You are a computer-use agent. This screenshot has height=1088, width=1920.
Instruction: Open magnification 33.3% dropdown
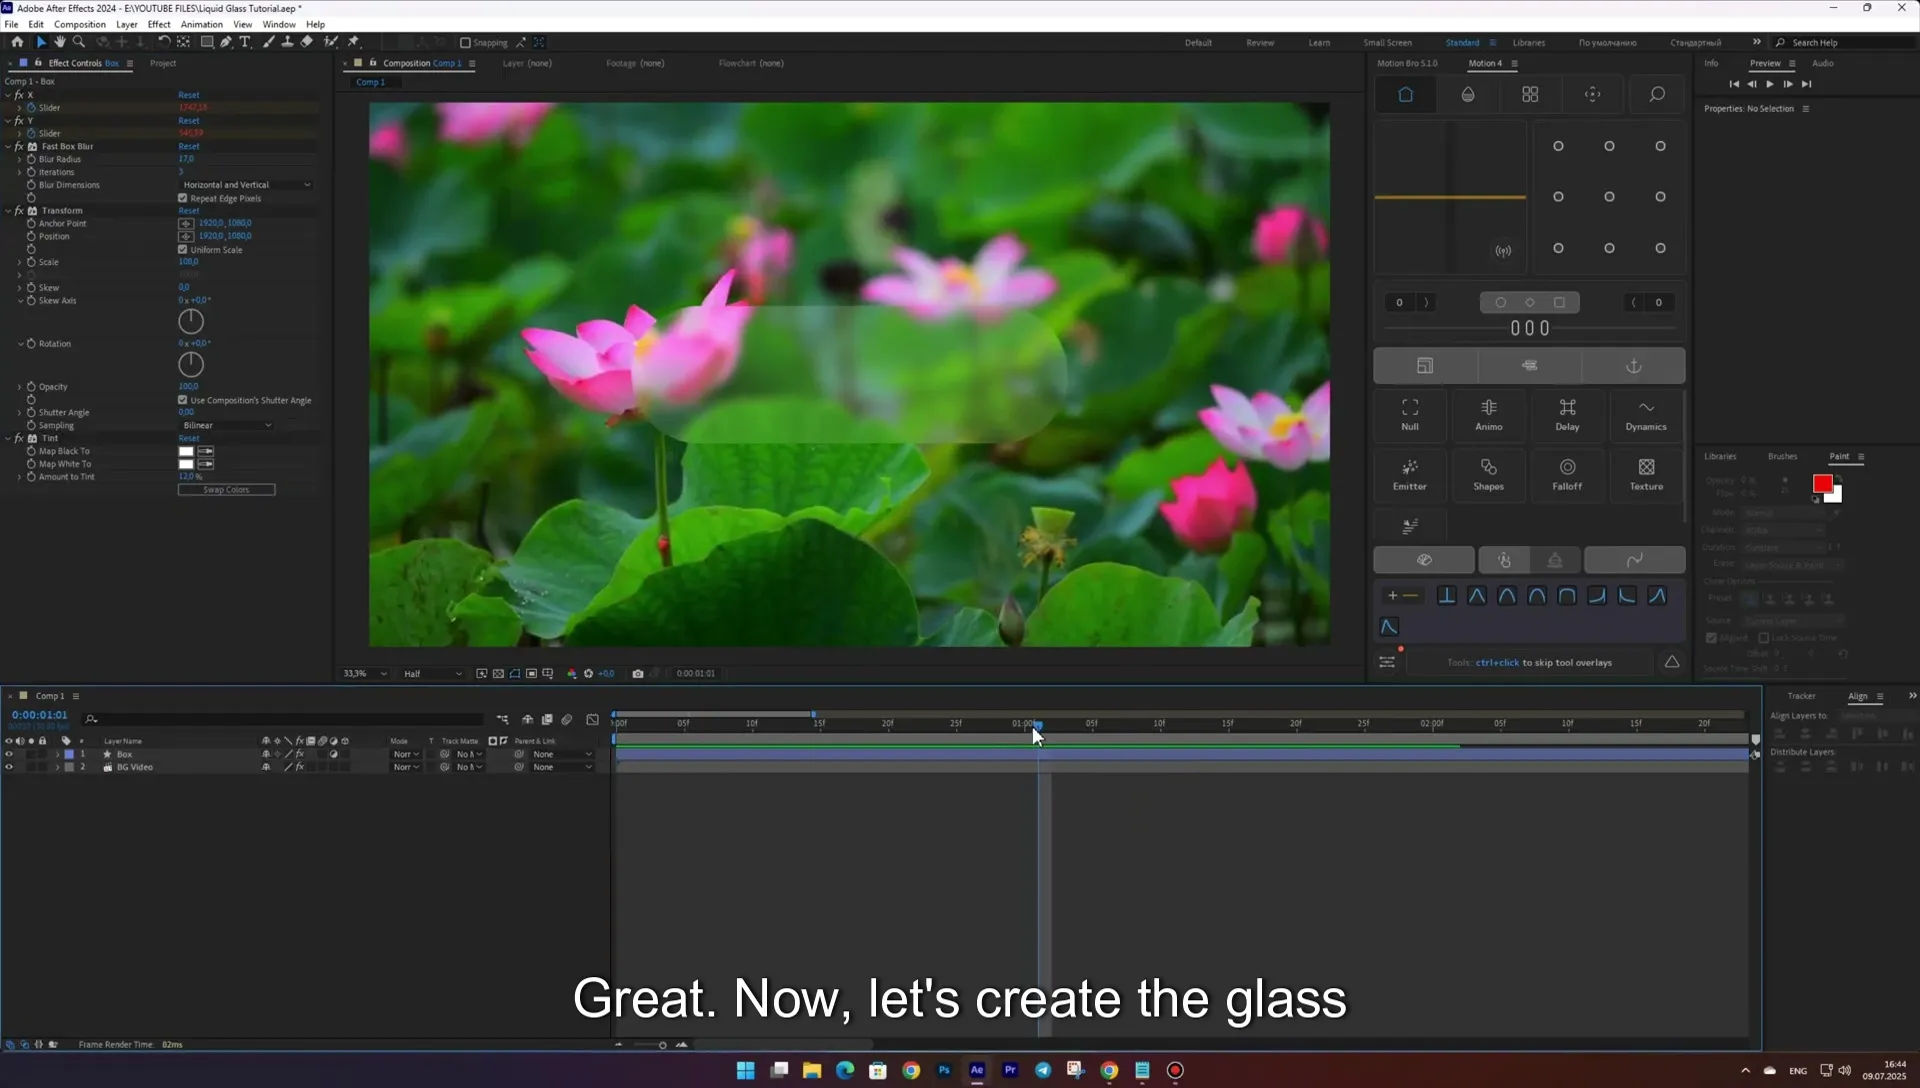tap(364, 674)
